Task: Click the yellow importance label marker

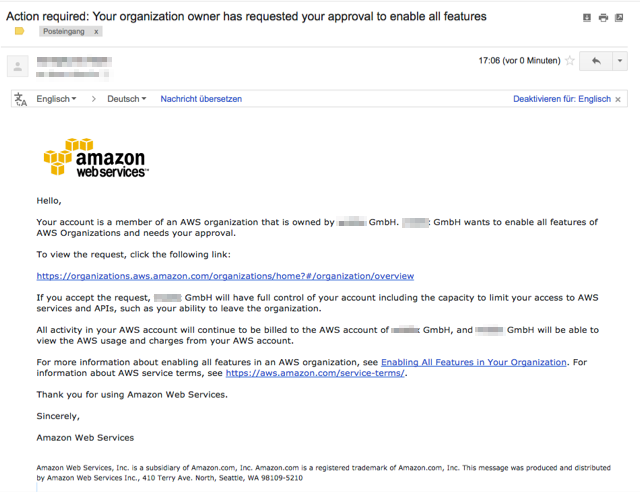Action: click(20, 31)
